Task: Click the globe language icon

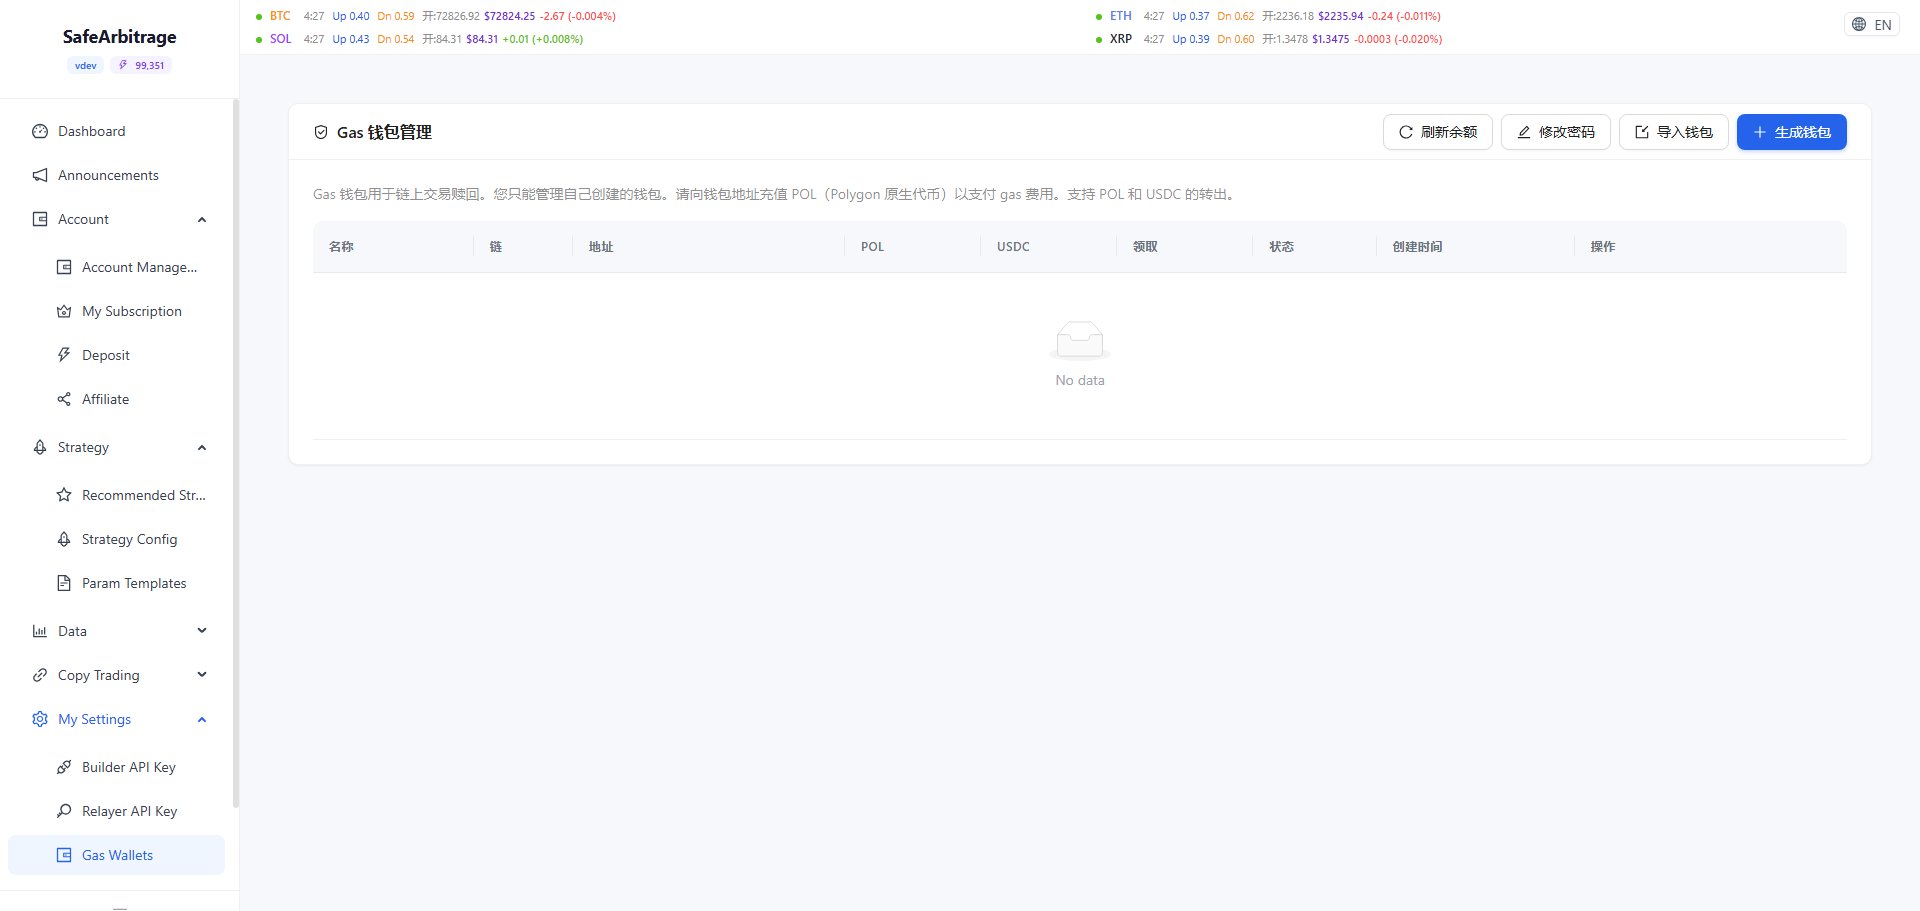Action: point(1859,25)
